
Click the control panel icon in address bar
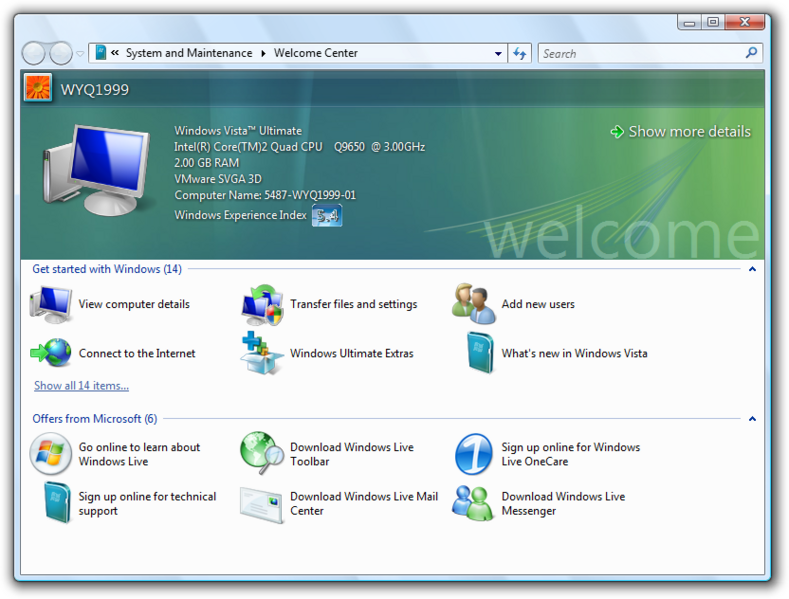point(101,53)
